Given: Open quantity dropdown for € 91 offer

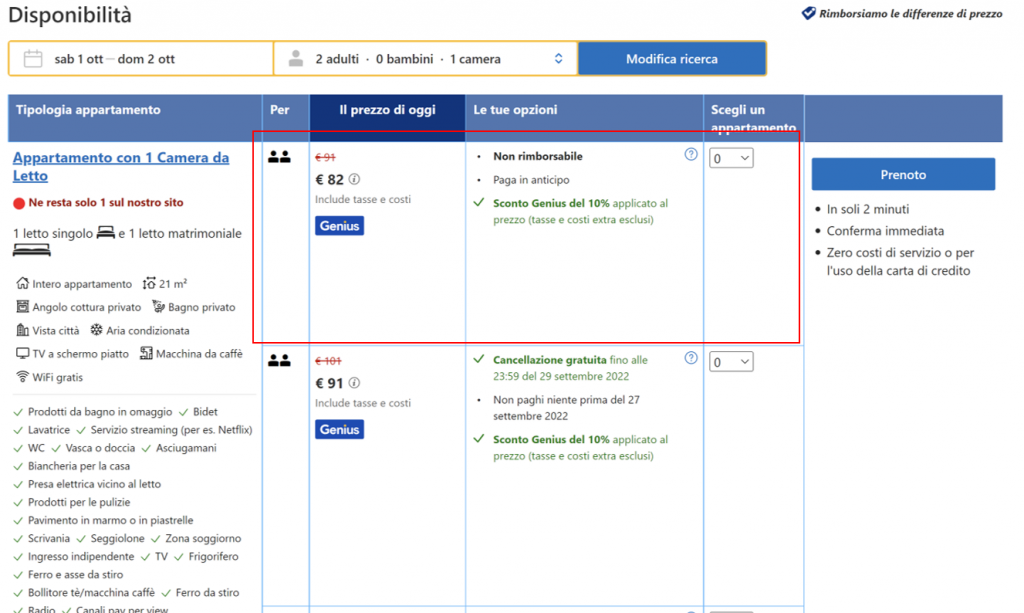Looking at the screenshot, I should point(731,362).
